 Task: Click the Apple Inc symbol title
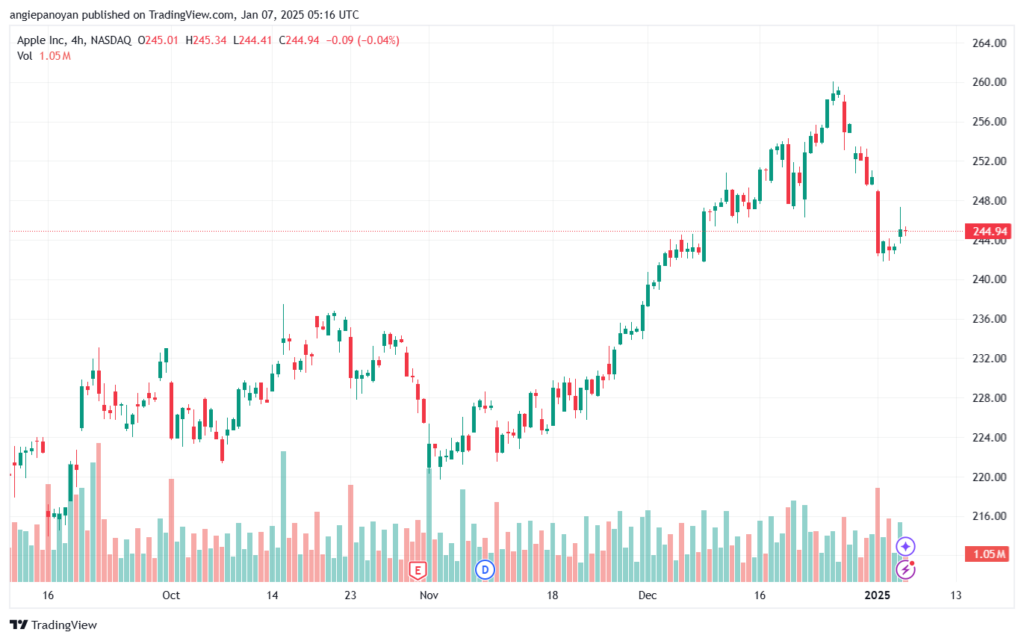(41, 40)
